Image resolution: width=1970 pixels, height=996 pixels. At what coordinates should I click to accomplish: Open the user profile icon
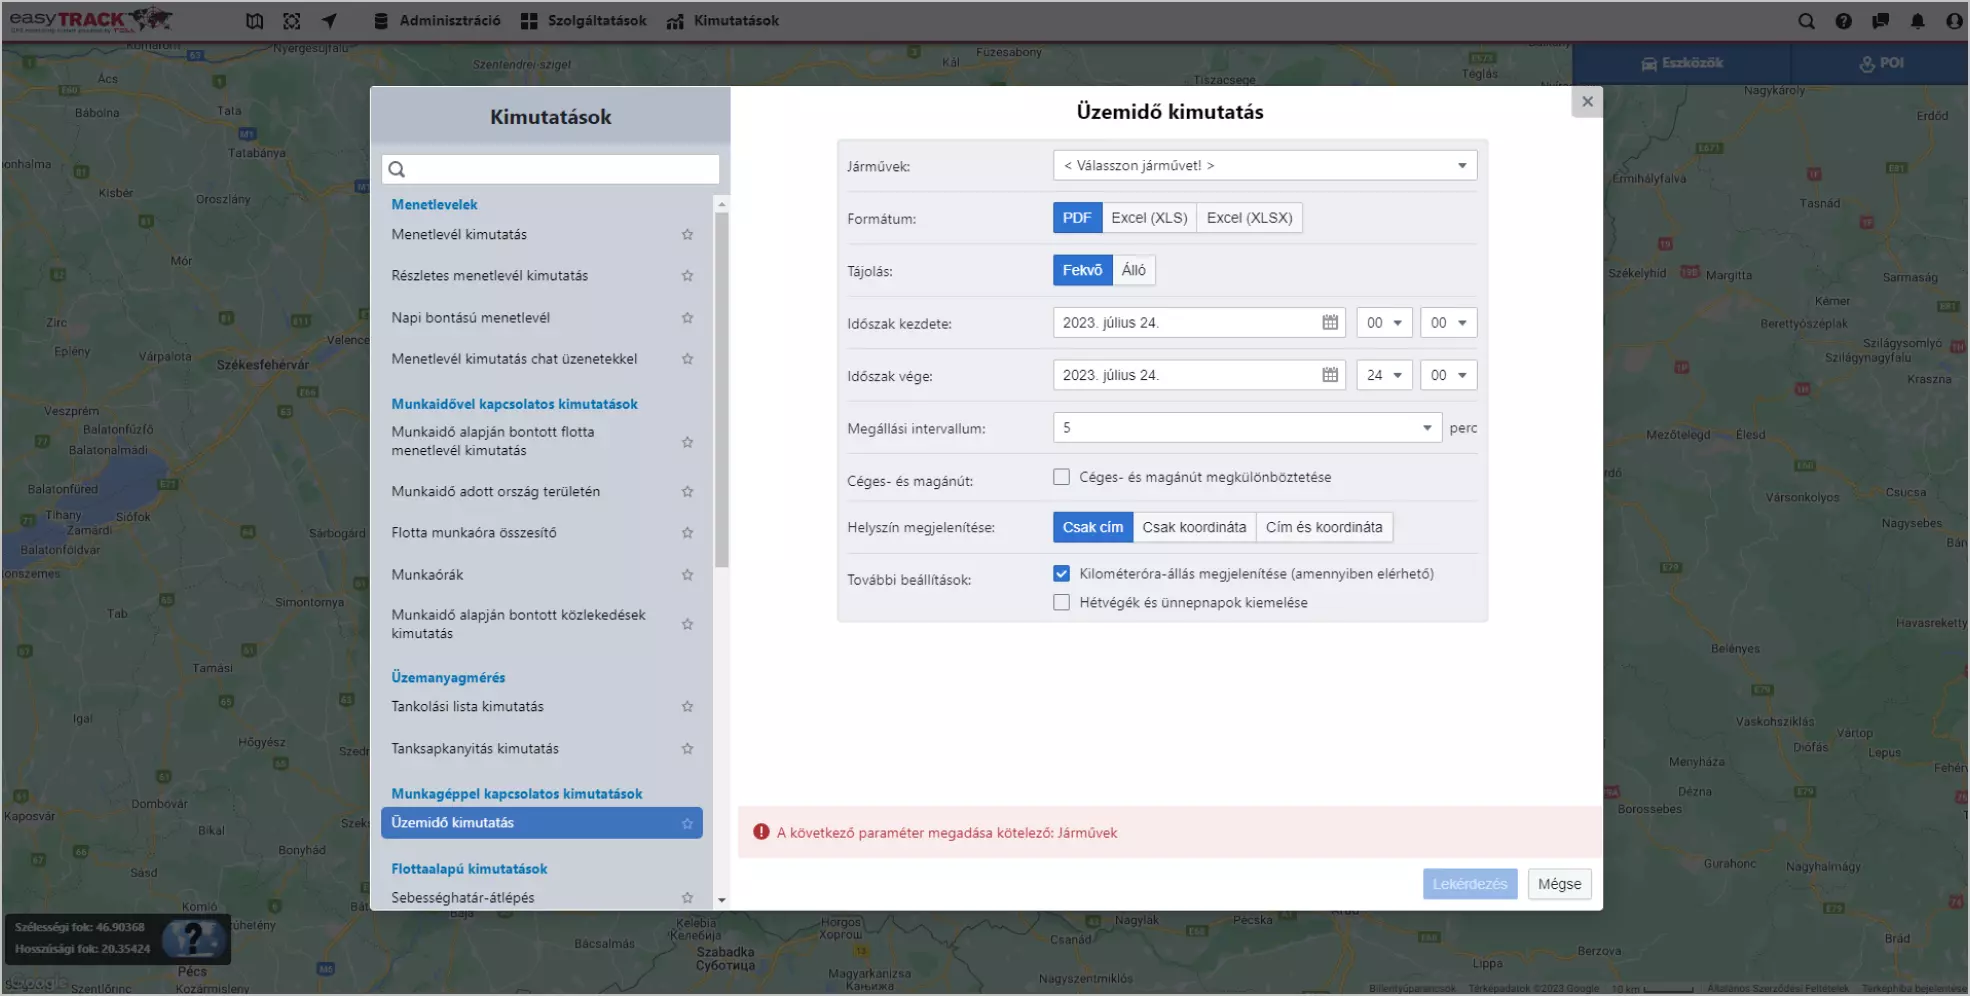(x=1954, y=20)
